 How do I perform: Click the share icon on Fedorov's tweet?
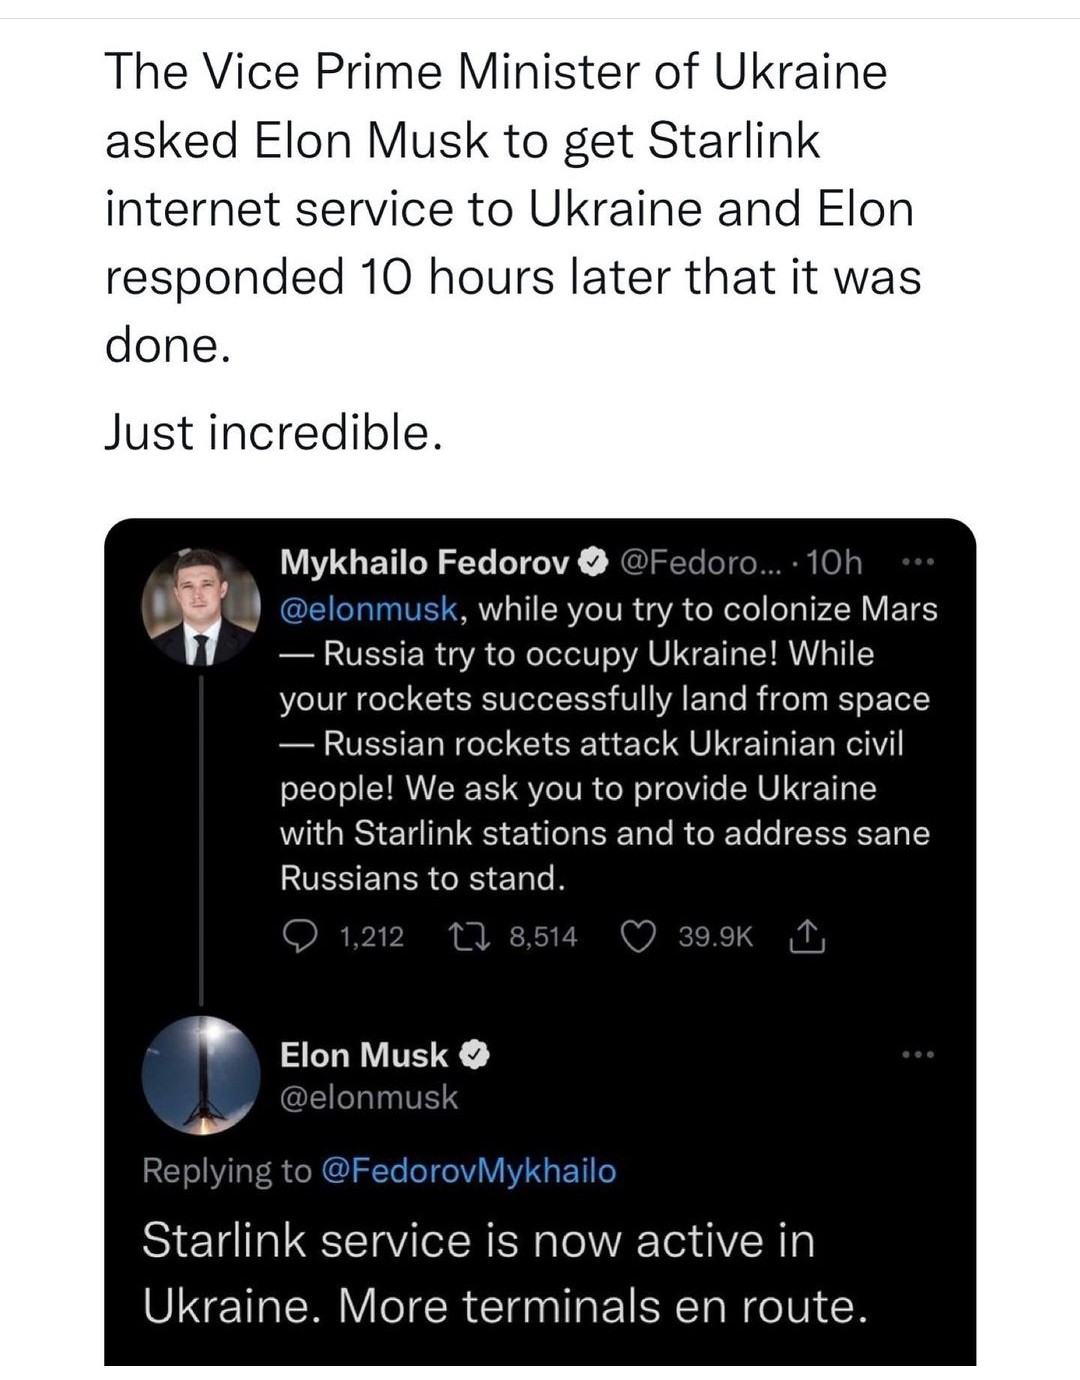point(808,937)
